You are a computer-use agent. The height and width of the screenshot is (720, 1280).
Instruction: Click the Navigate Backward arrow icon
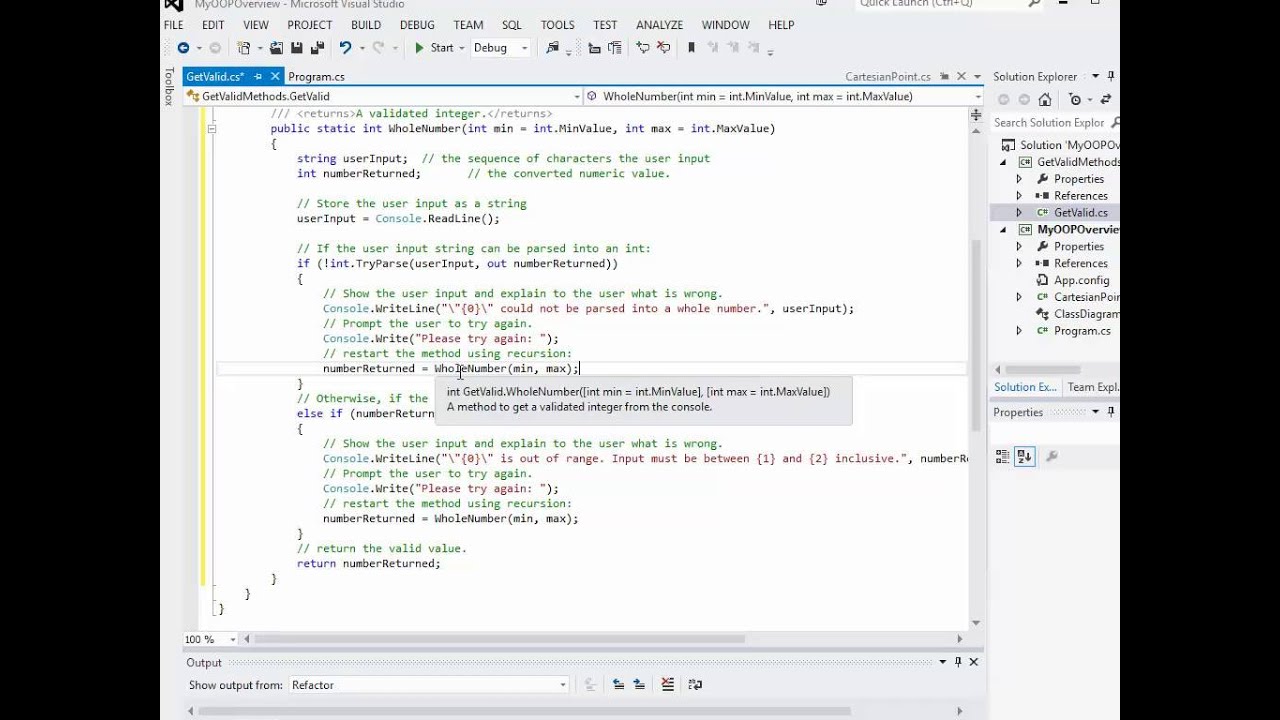point(183,48)
